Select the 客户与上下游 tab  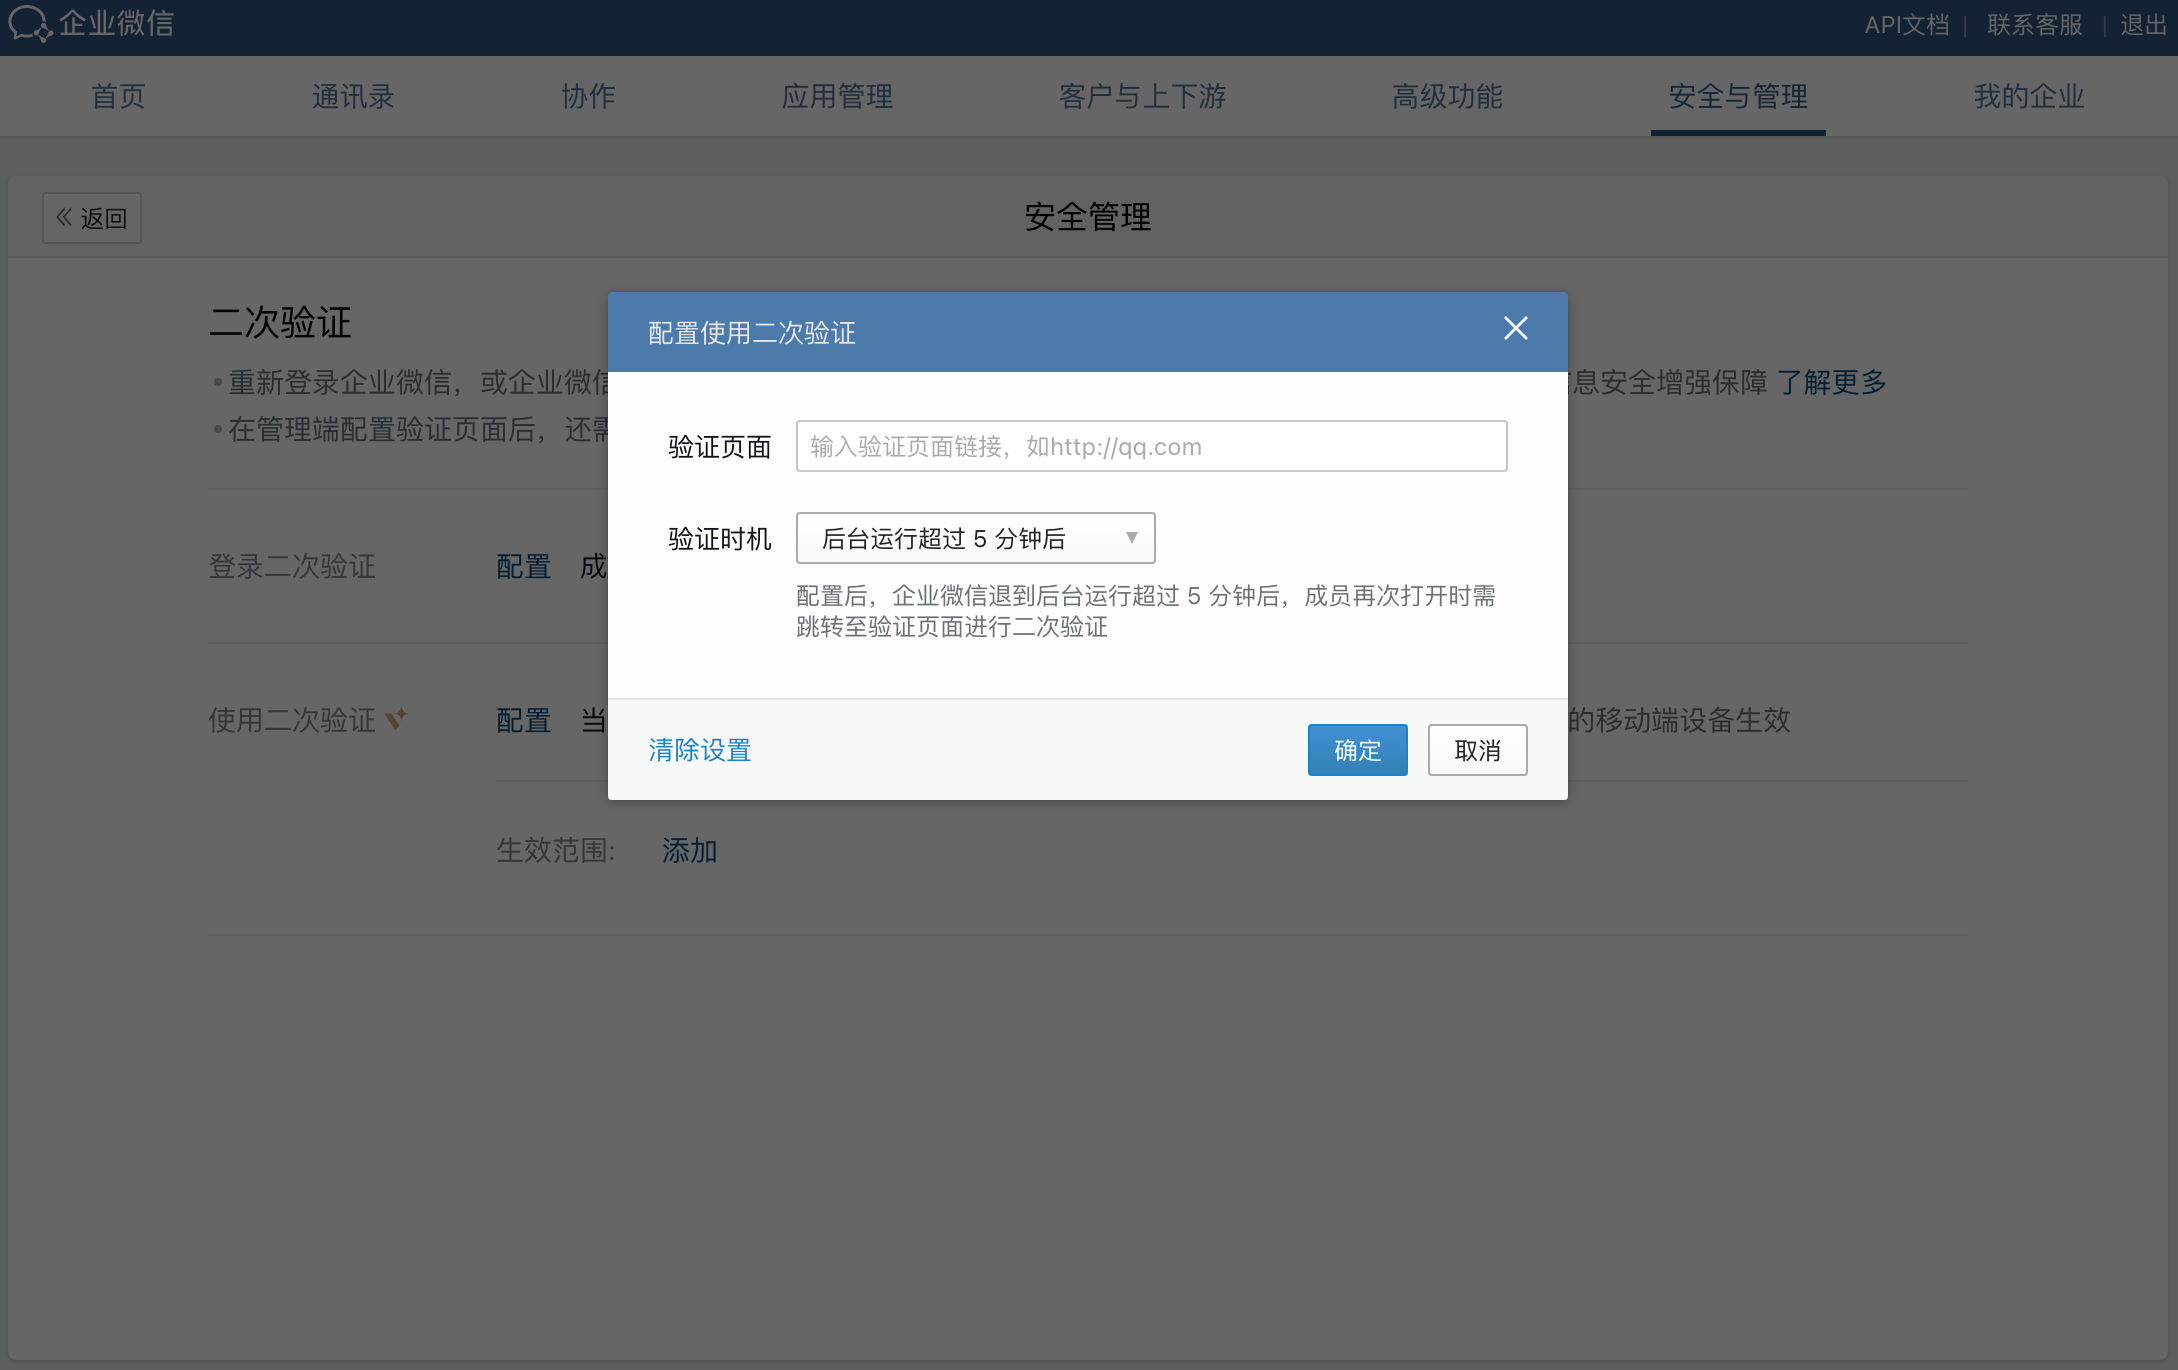1141,97
